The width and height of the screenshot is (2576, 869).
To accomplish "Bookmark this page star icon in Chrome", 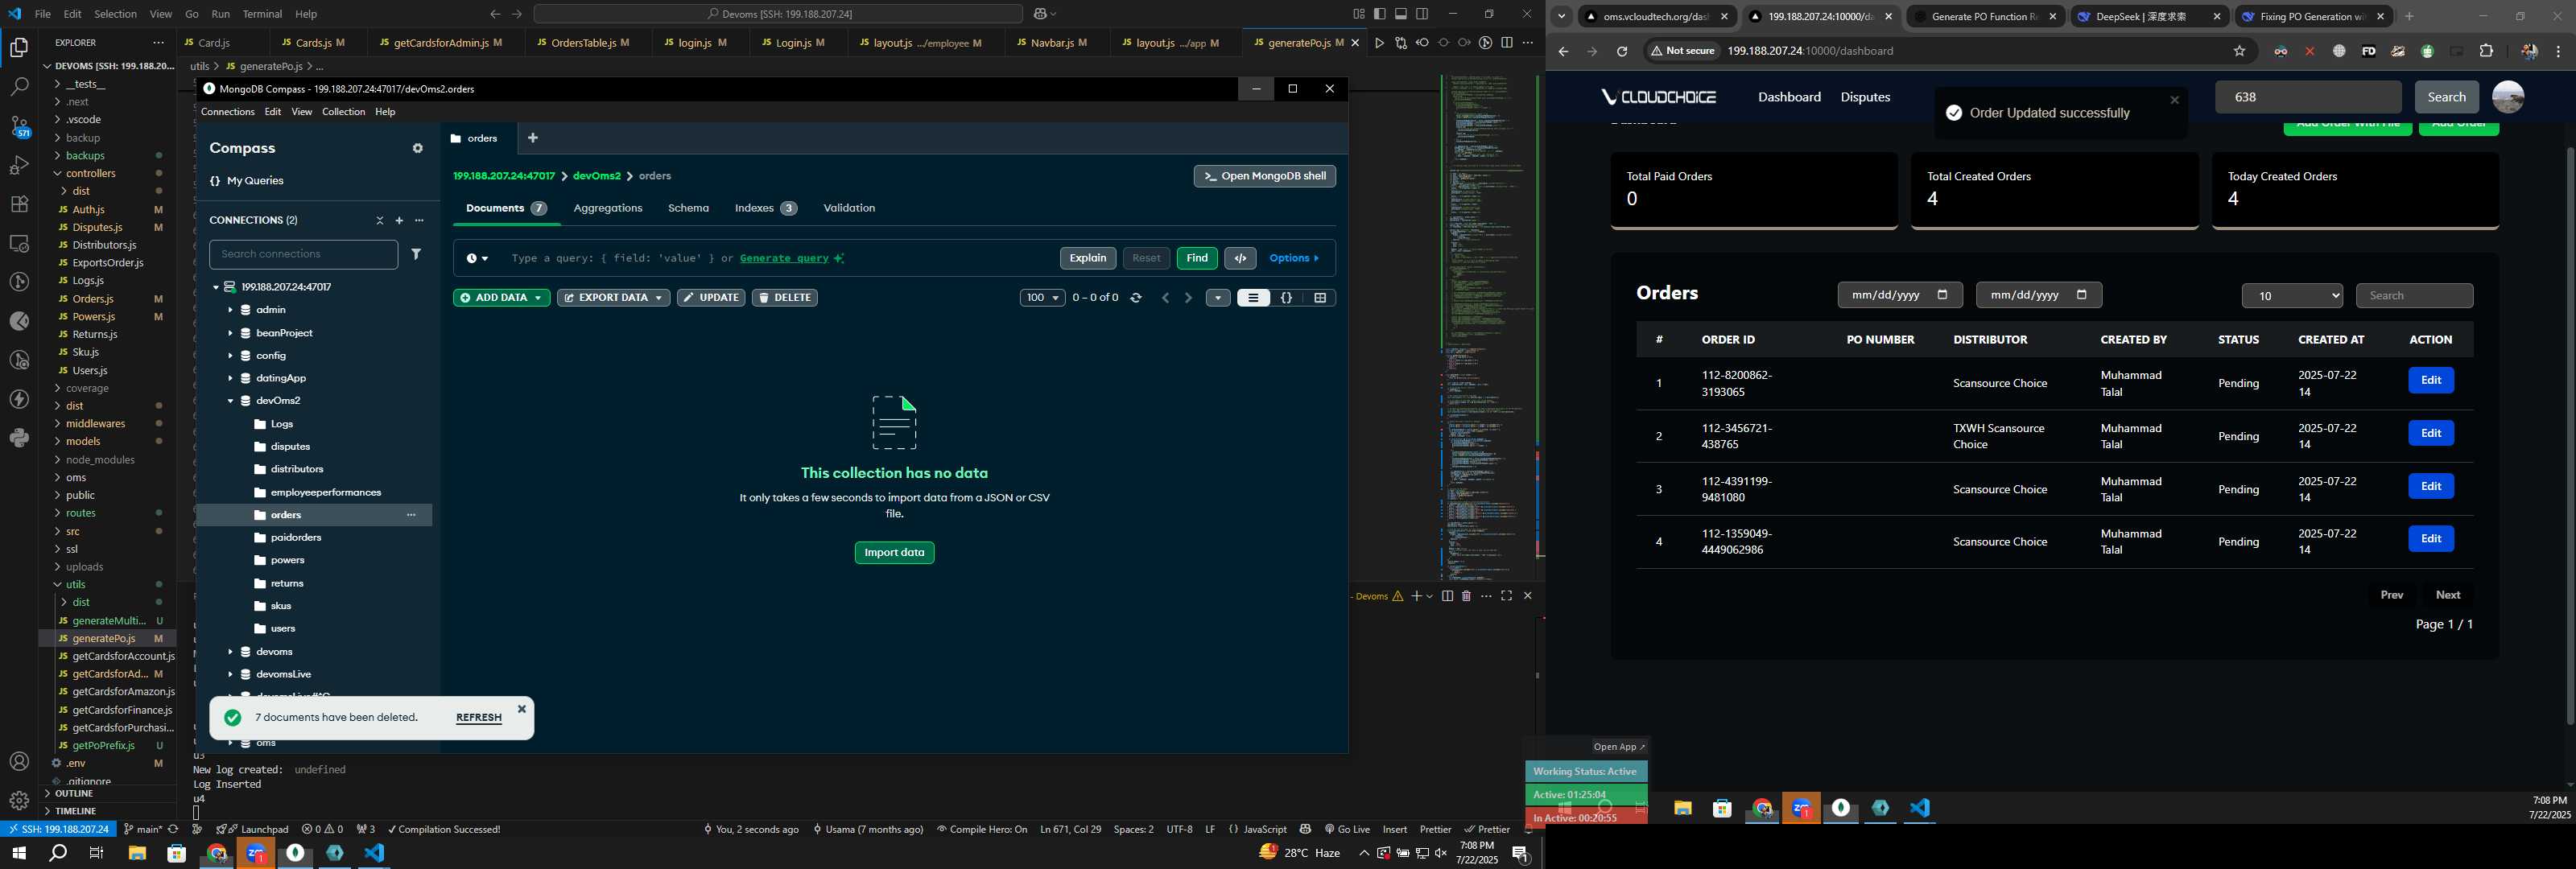I will click(2239, 51).
